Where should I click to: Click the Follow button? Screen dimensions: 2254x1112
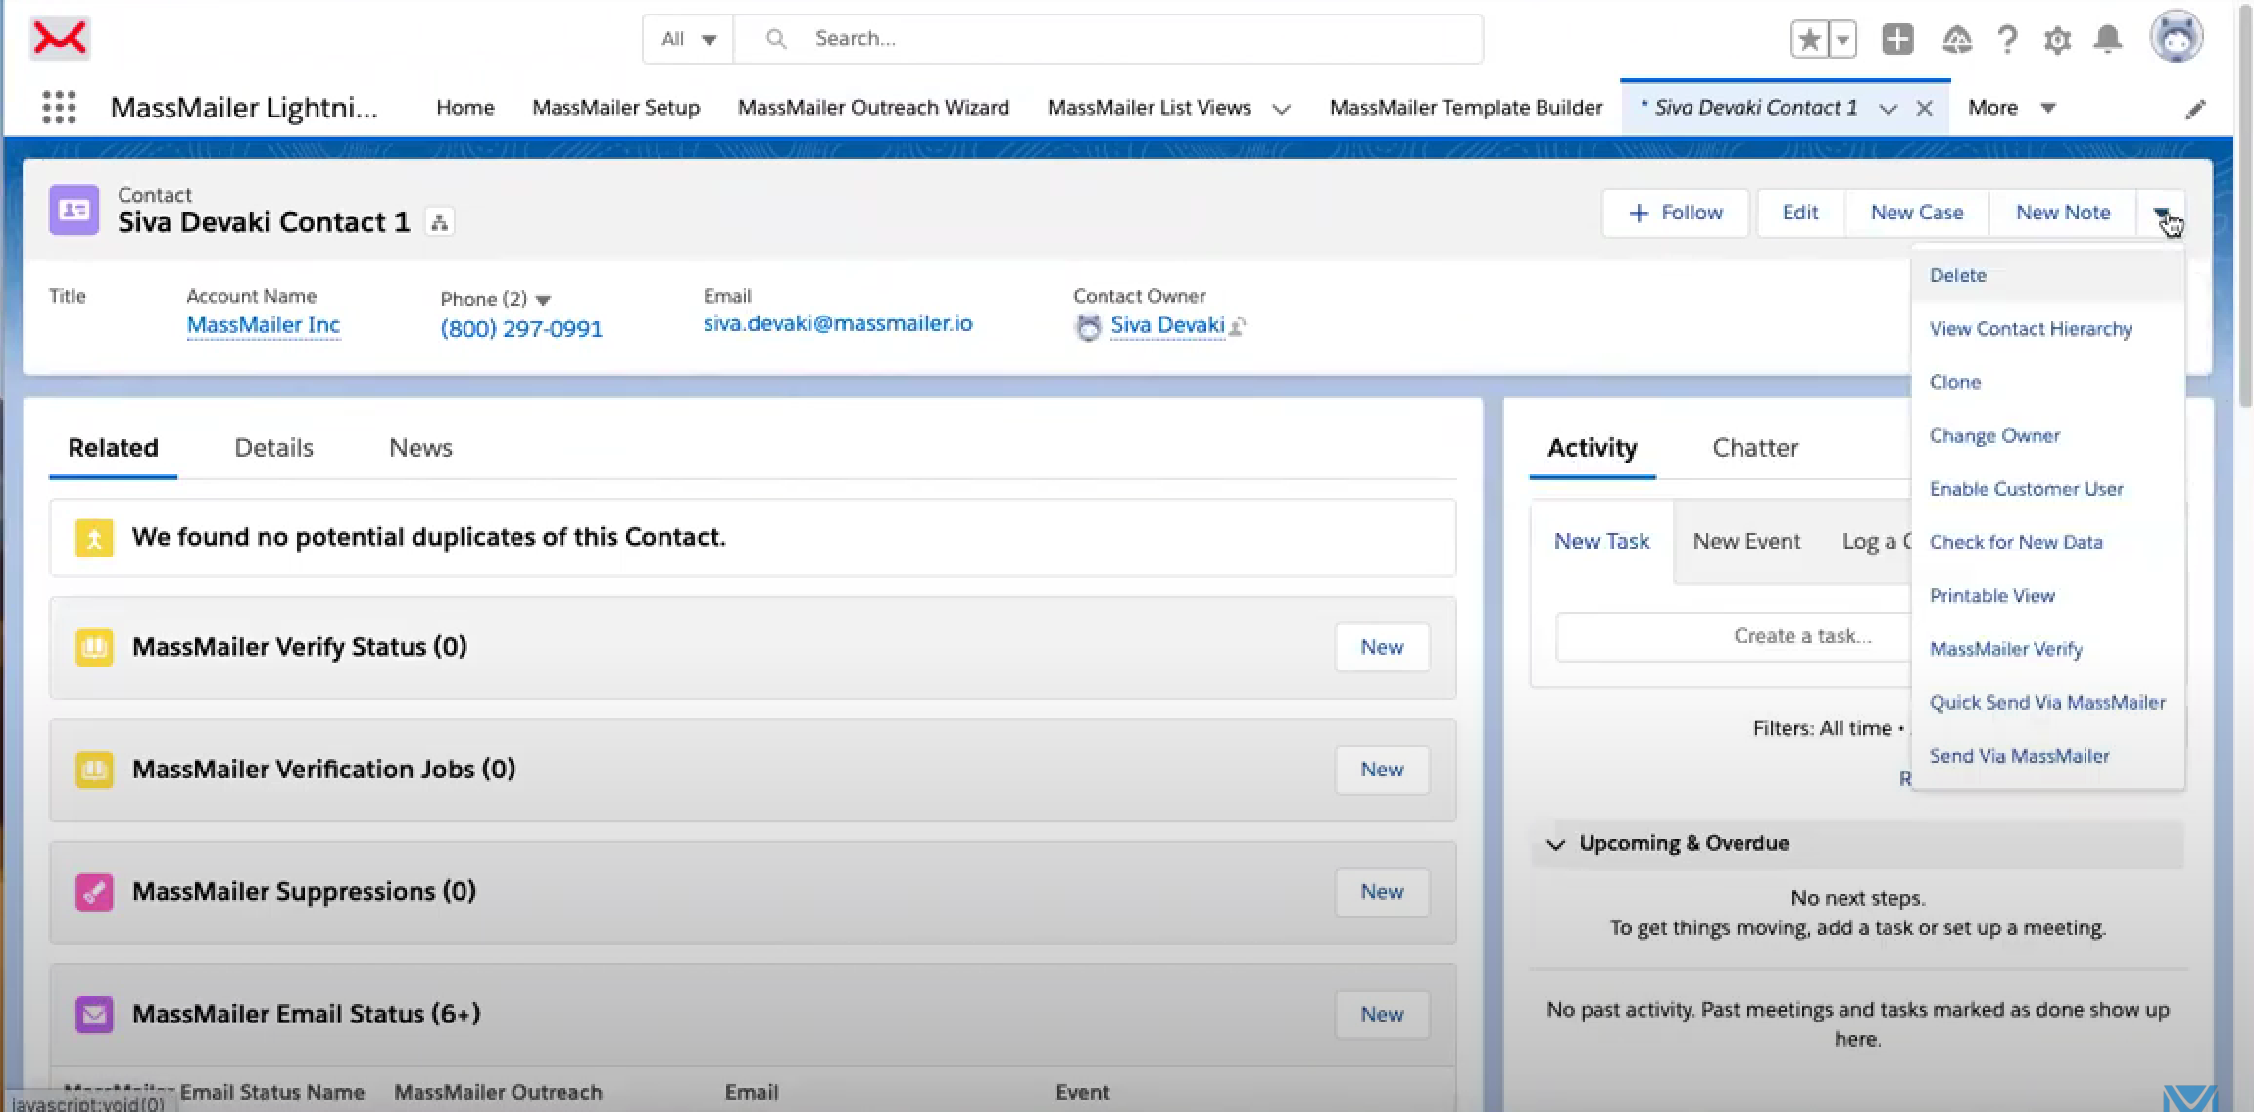pyautogui.click(x=1675, y=213)
